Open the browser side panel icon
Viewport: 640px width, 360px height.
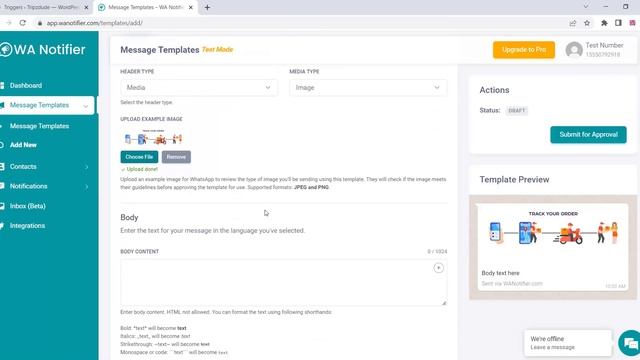tap(618, 23)
